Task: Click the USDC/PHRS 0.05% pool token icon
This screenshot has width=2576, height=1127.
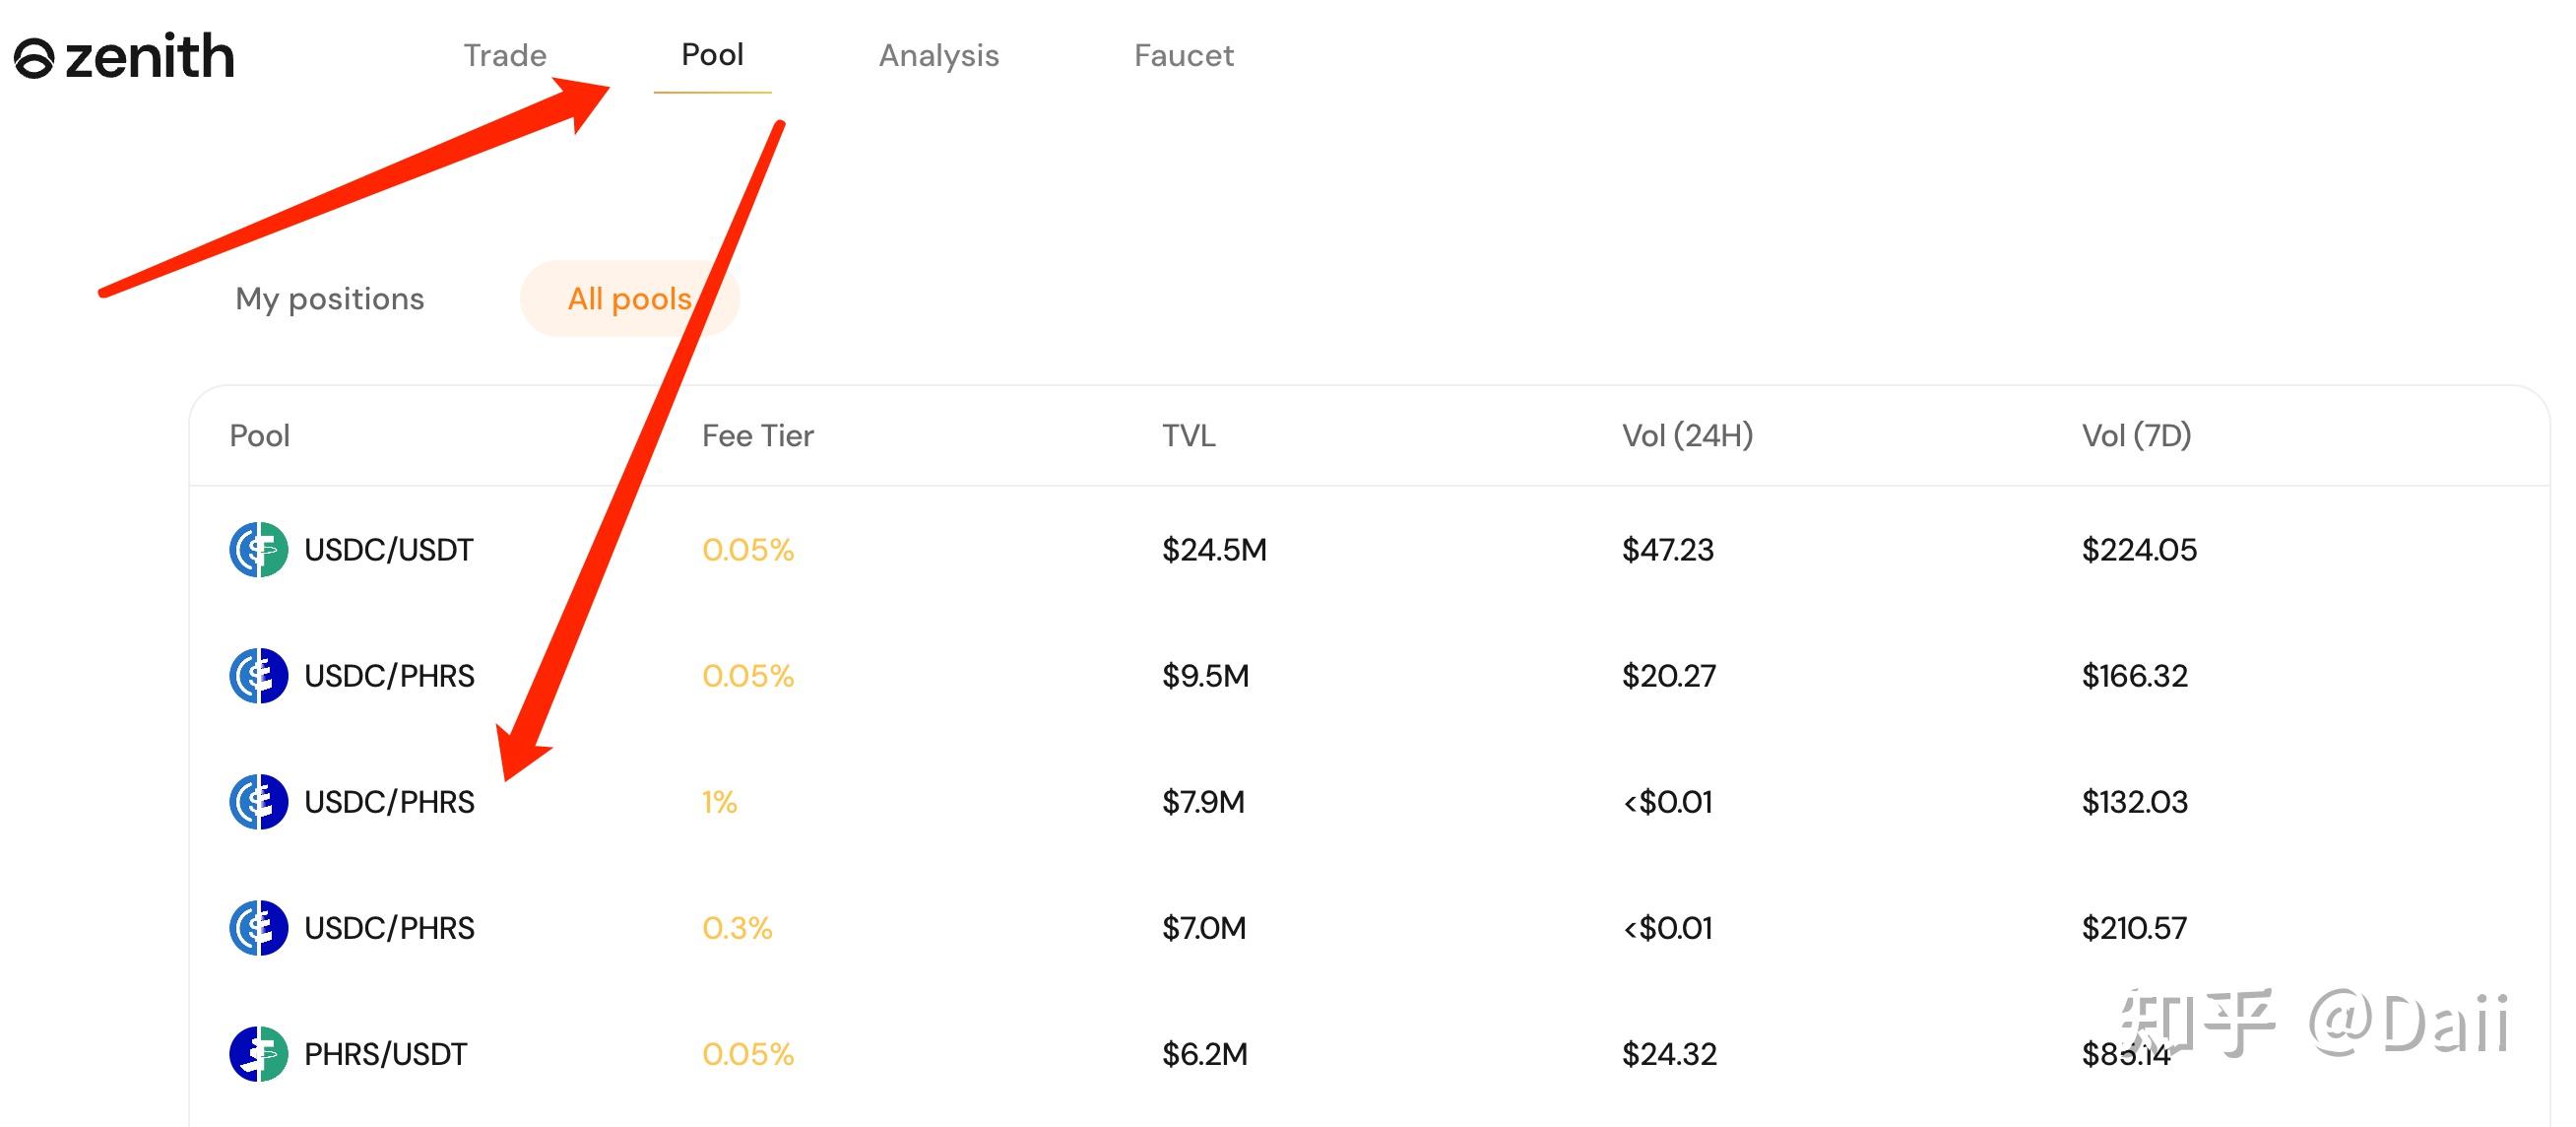Action: click(x=259, y=675)
